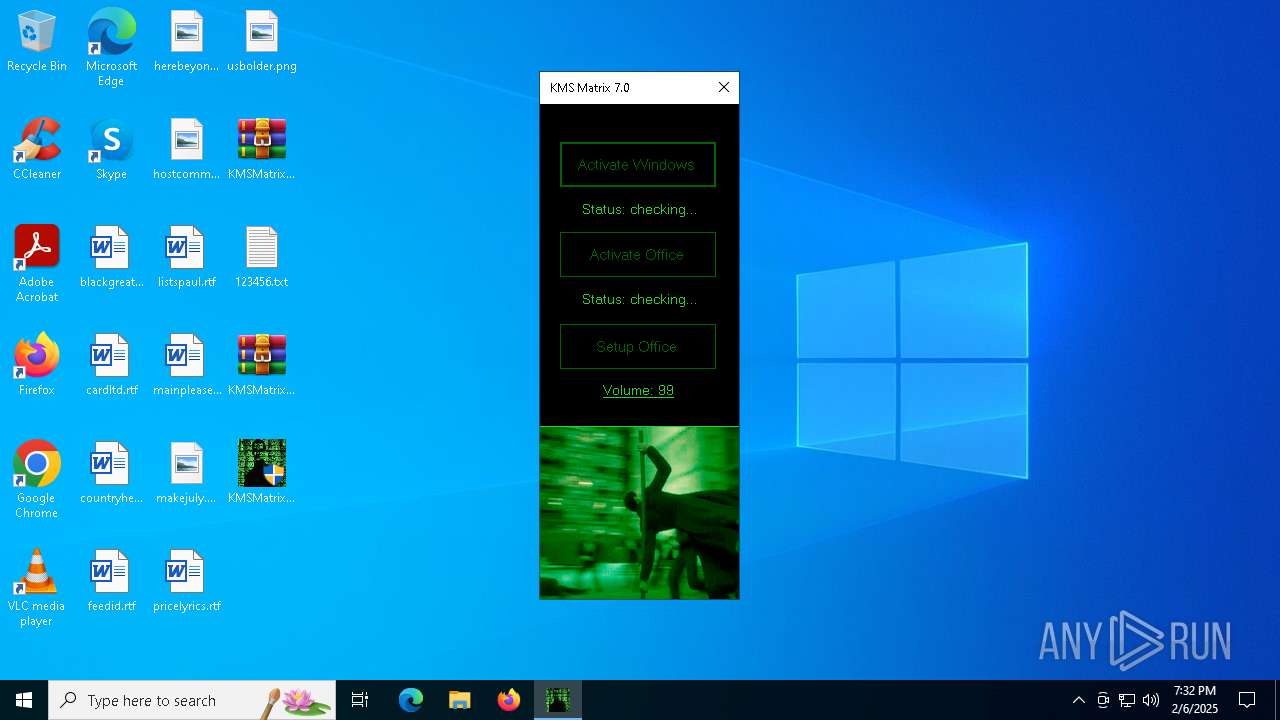Image resolution: width=1280 pixels, height=720 pixels.
Task: Open the notification center icon
Action: (x=1247, y=700)
